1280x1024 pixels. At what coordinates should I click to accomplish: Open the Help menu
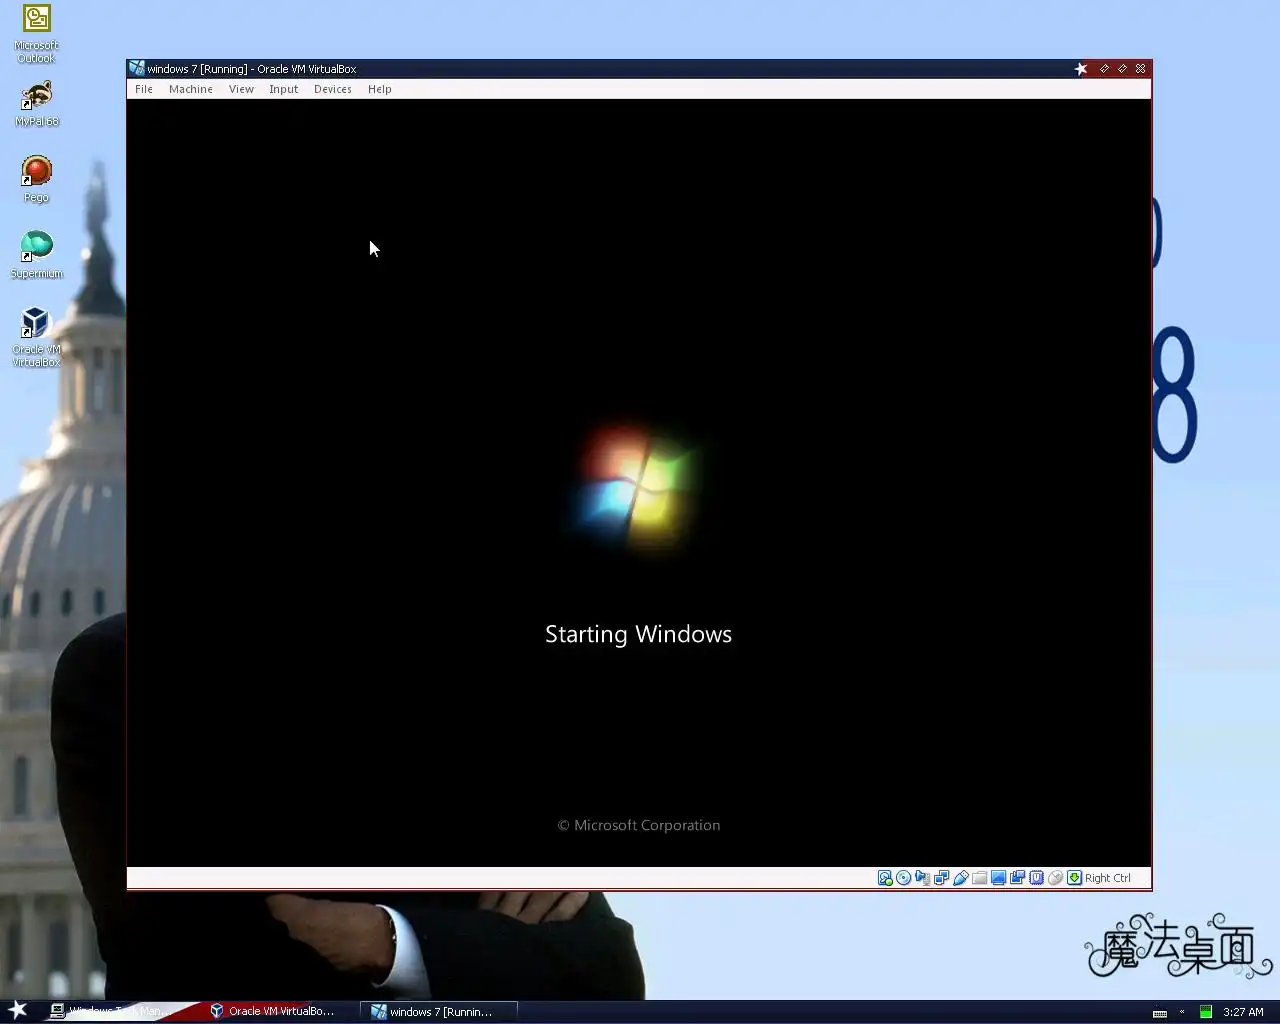(x=379, y=89)
